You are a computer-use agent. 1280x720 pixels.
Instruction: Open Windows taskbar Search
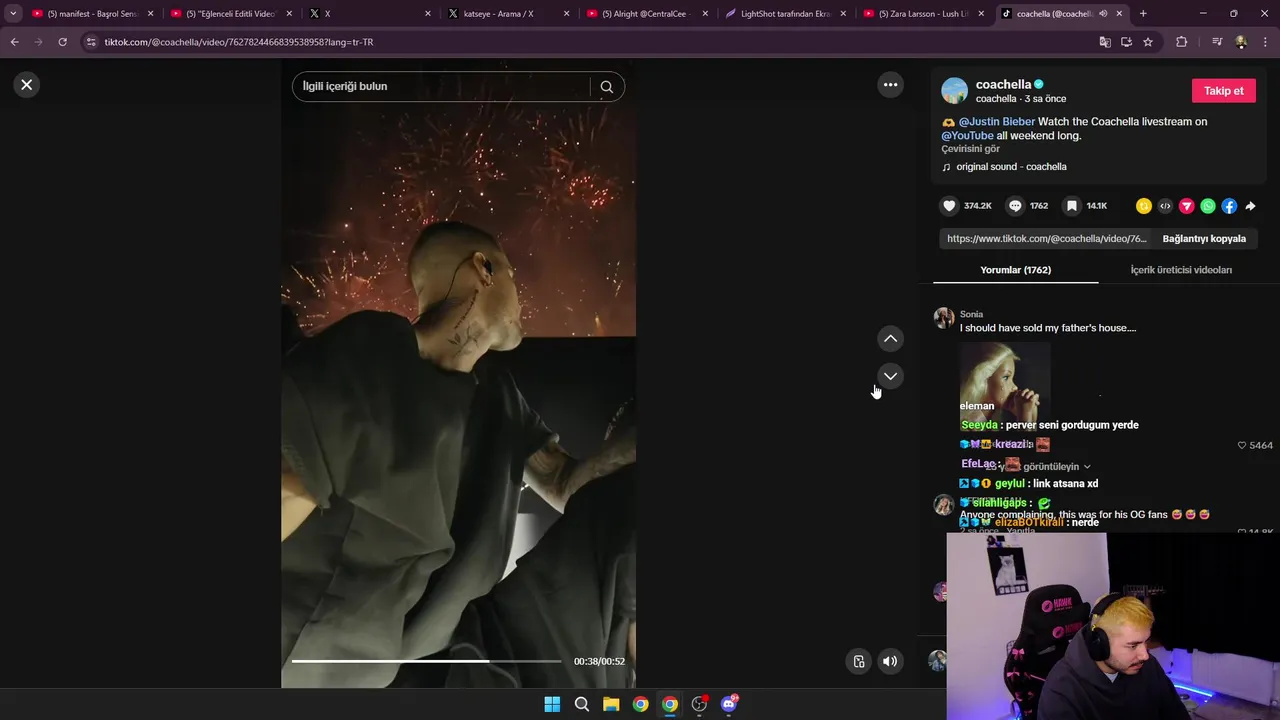pos(582,704)
